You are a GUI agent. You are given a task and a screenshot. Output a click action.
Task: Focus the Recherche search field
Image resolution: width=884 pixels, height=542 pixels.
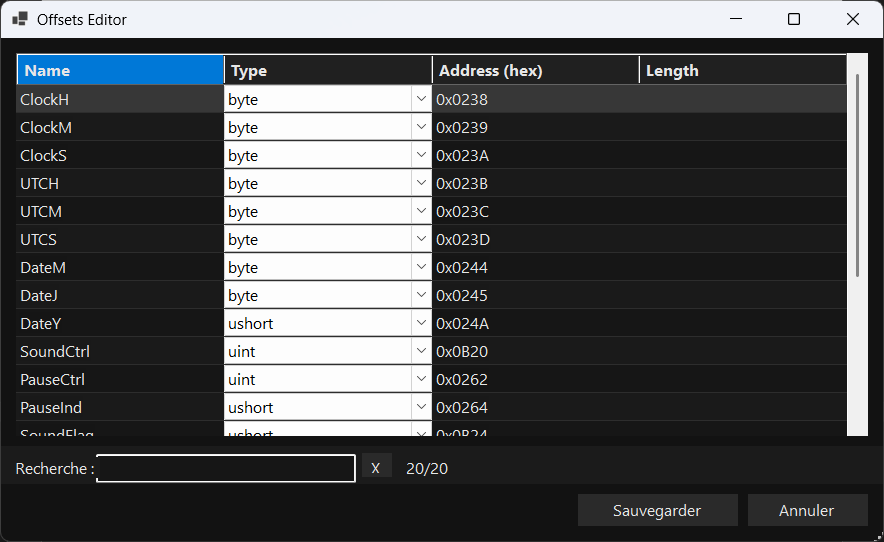coord(226,468)
